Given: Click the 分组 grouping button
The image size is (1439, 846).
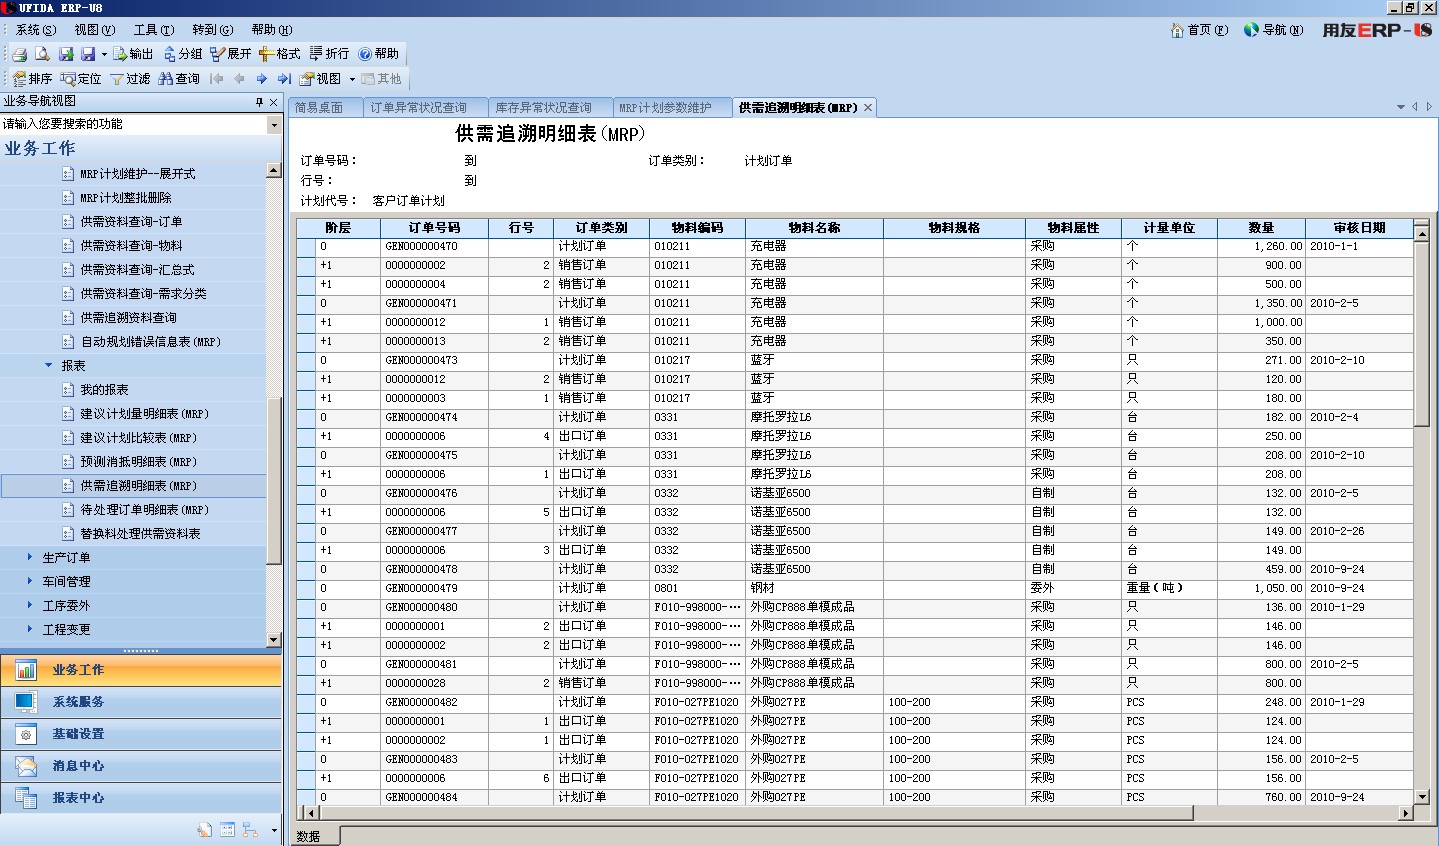Looking at the screenshot, I should point(183,54).
